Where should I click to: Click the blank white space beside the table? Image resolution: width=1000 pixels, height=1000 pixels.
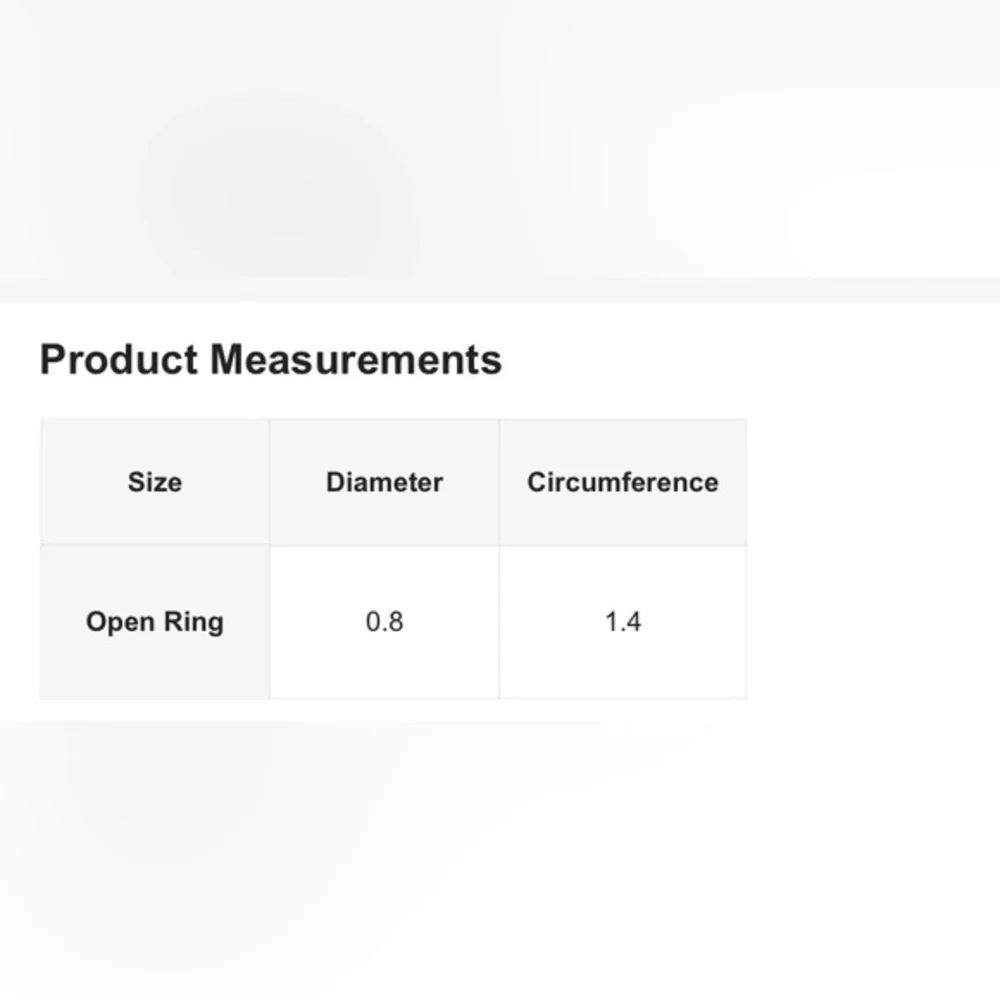point(874,559)
